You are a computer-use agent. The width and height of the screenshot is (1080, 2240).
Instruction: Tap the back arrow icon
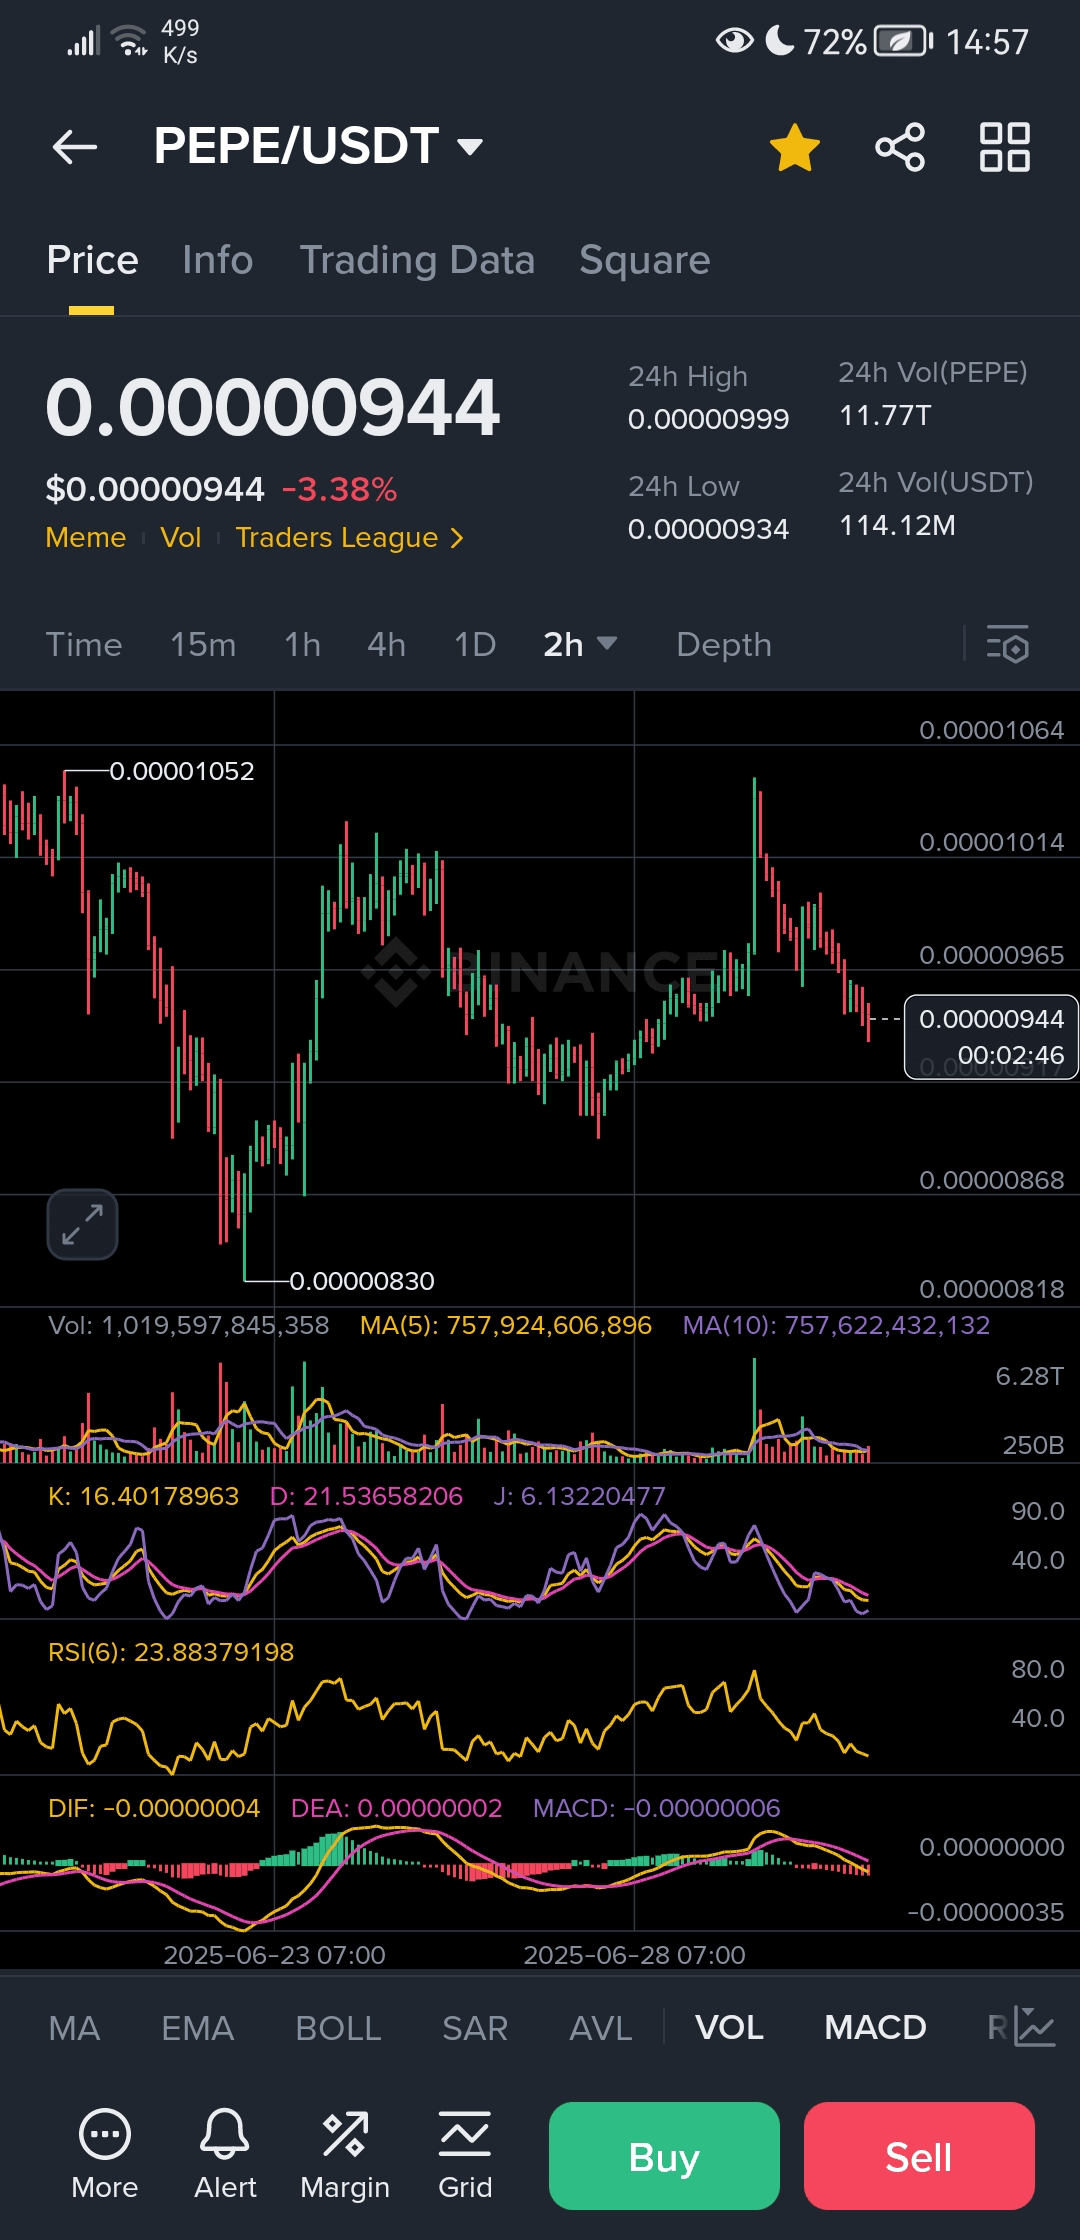[x=75, y=147]
